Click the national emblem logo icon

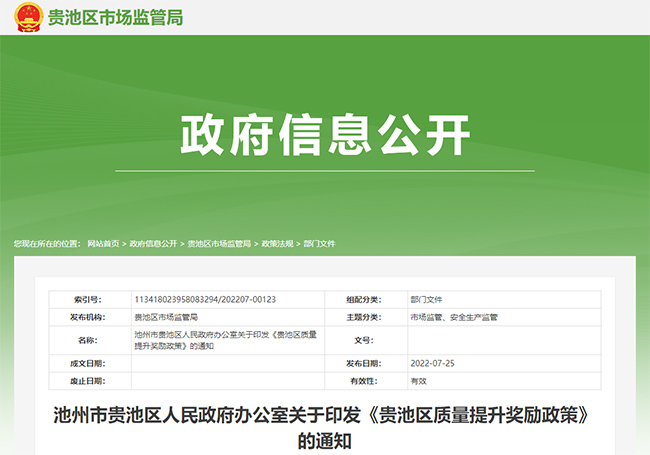pos(28,17)
